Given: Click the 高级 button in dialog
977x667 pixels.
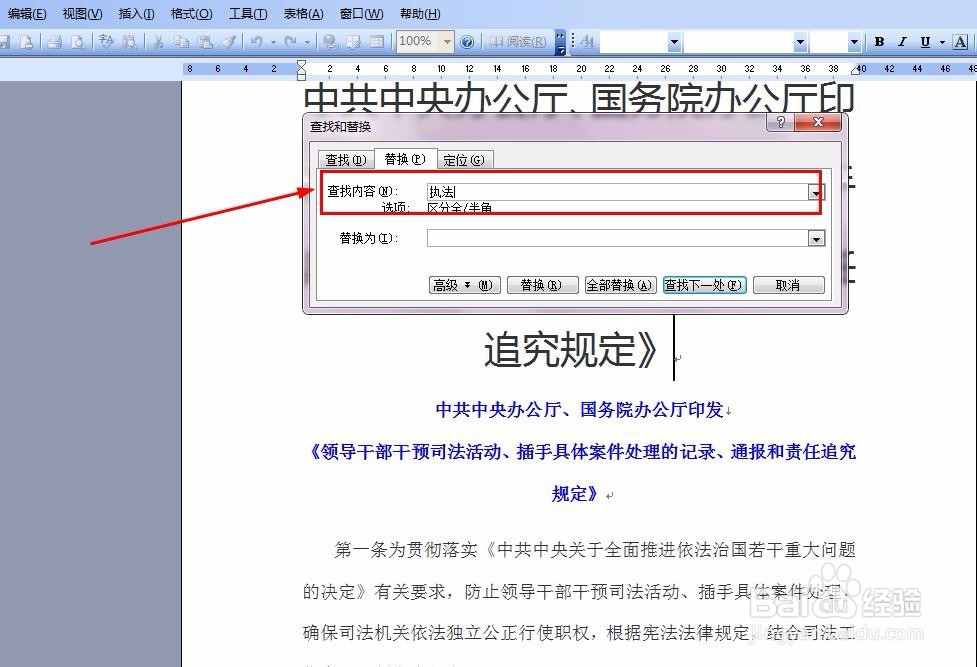Looking at the screenshot, I should coord(463,284).
